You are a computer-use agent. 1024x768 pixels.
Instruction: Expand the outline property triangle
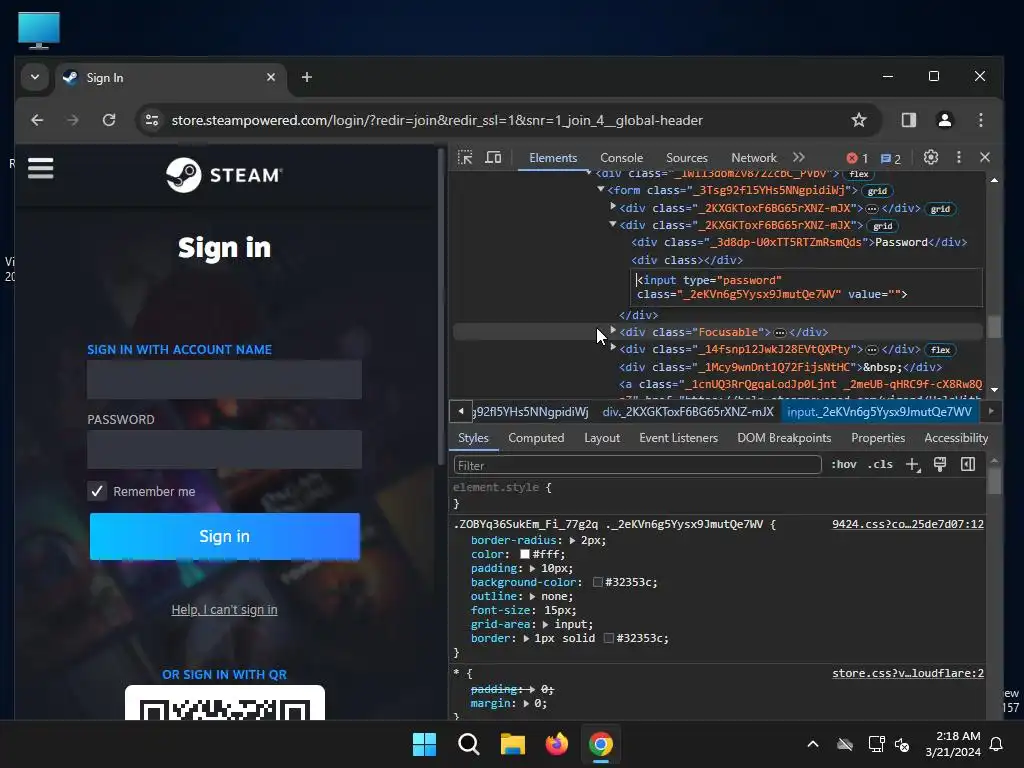coord(532,597)
